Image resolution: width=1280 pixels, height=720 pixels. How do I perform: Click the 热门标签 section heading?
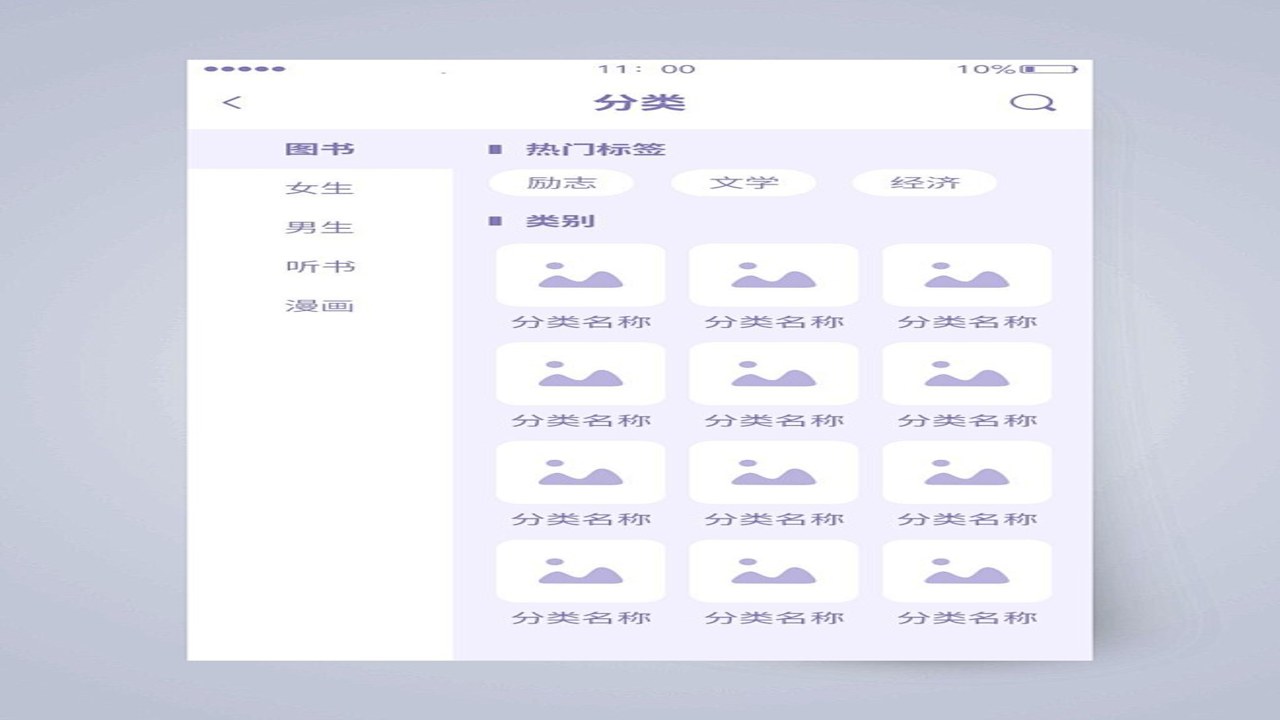(x=596, y=149)
